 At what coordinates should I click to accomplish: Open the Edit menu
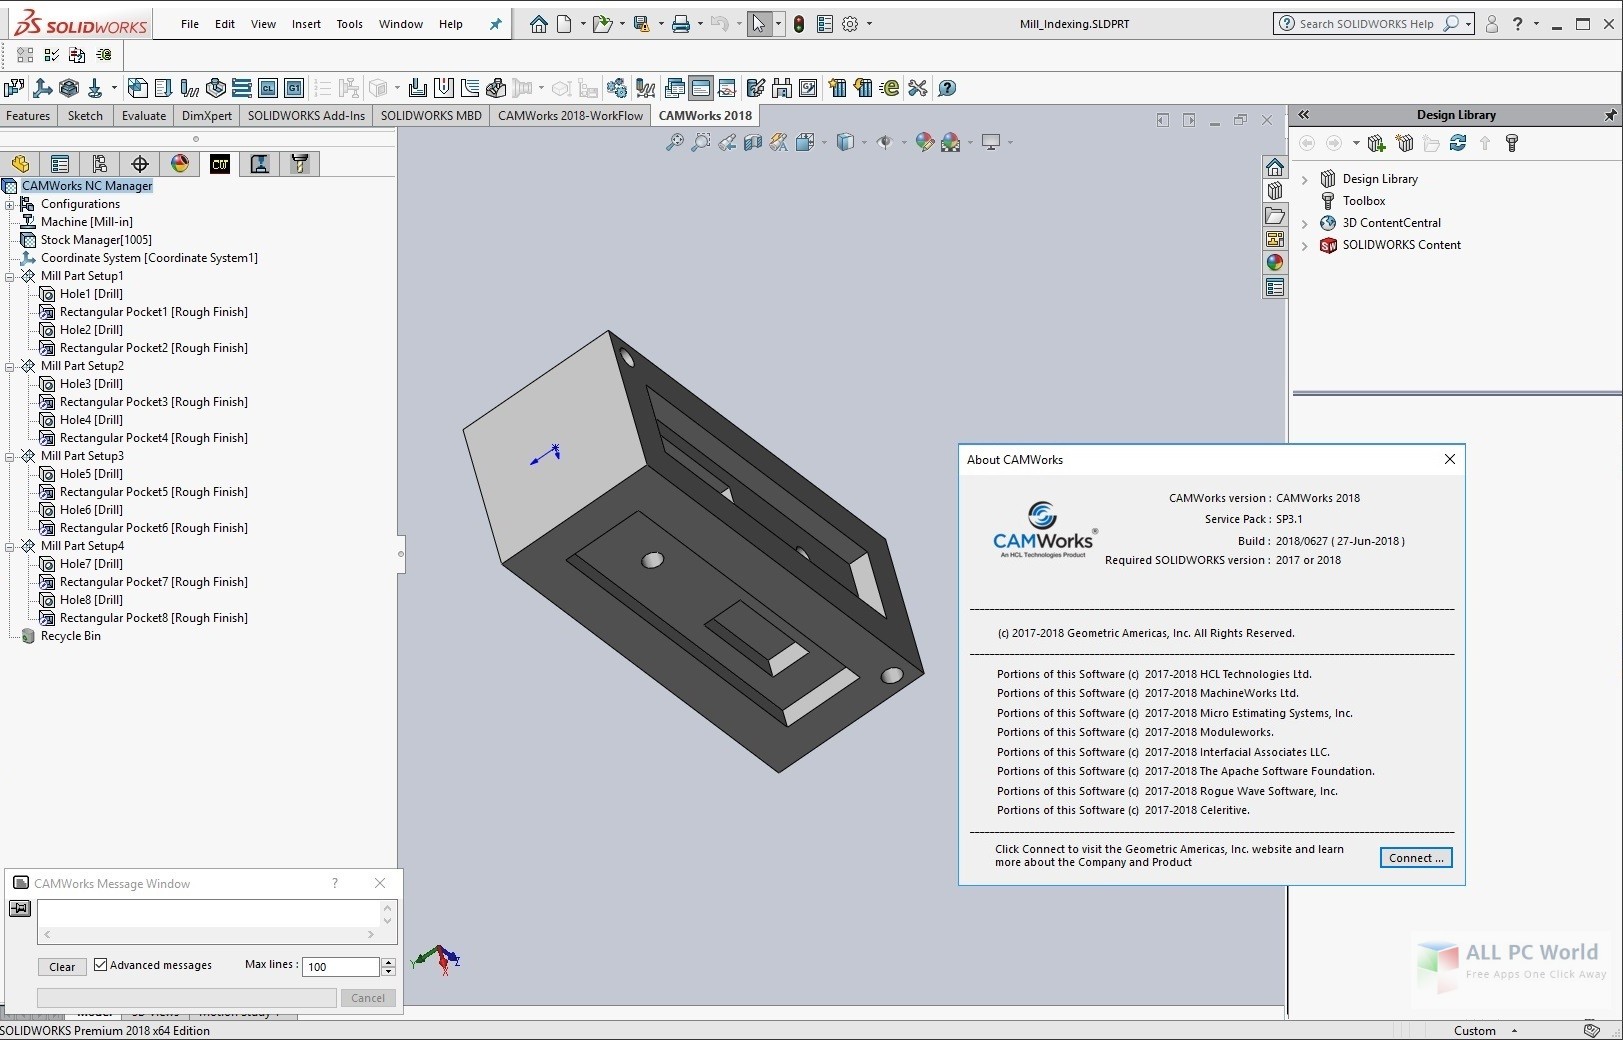pyautogui.click(x=225, y=24)
